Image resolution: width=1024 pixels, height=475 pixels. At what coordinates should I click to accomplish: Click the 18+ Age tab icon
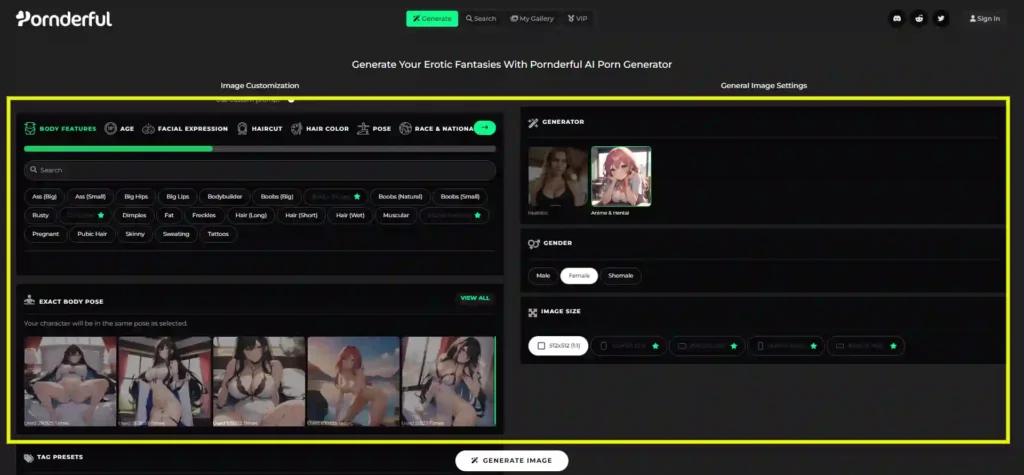pyautogui.click(x=110, y=129)
